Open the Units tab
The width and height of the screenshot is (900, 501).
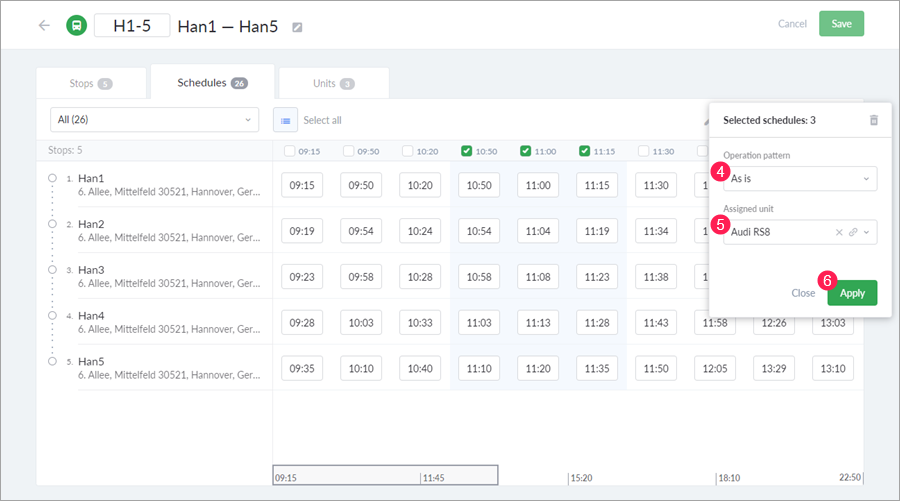[x=333, y=84]
